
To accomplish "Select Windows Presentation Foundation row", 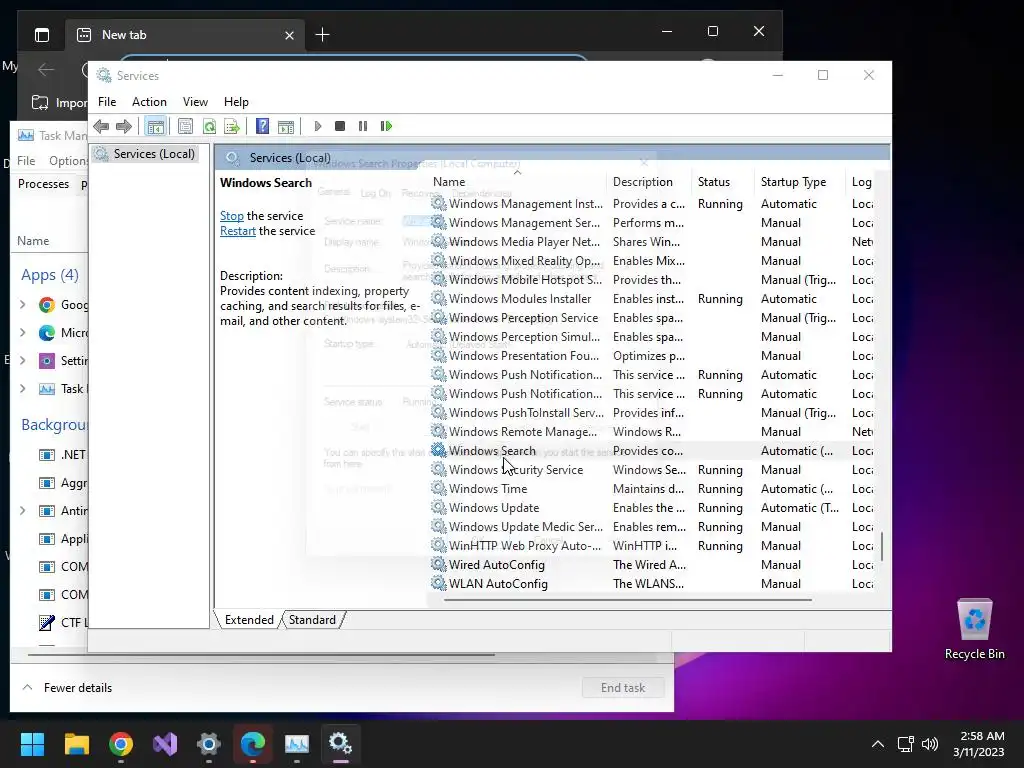I will pos(651,356).
